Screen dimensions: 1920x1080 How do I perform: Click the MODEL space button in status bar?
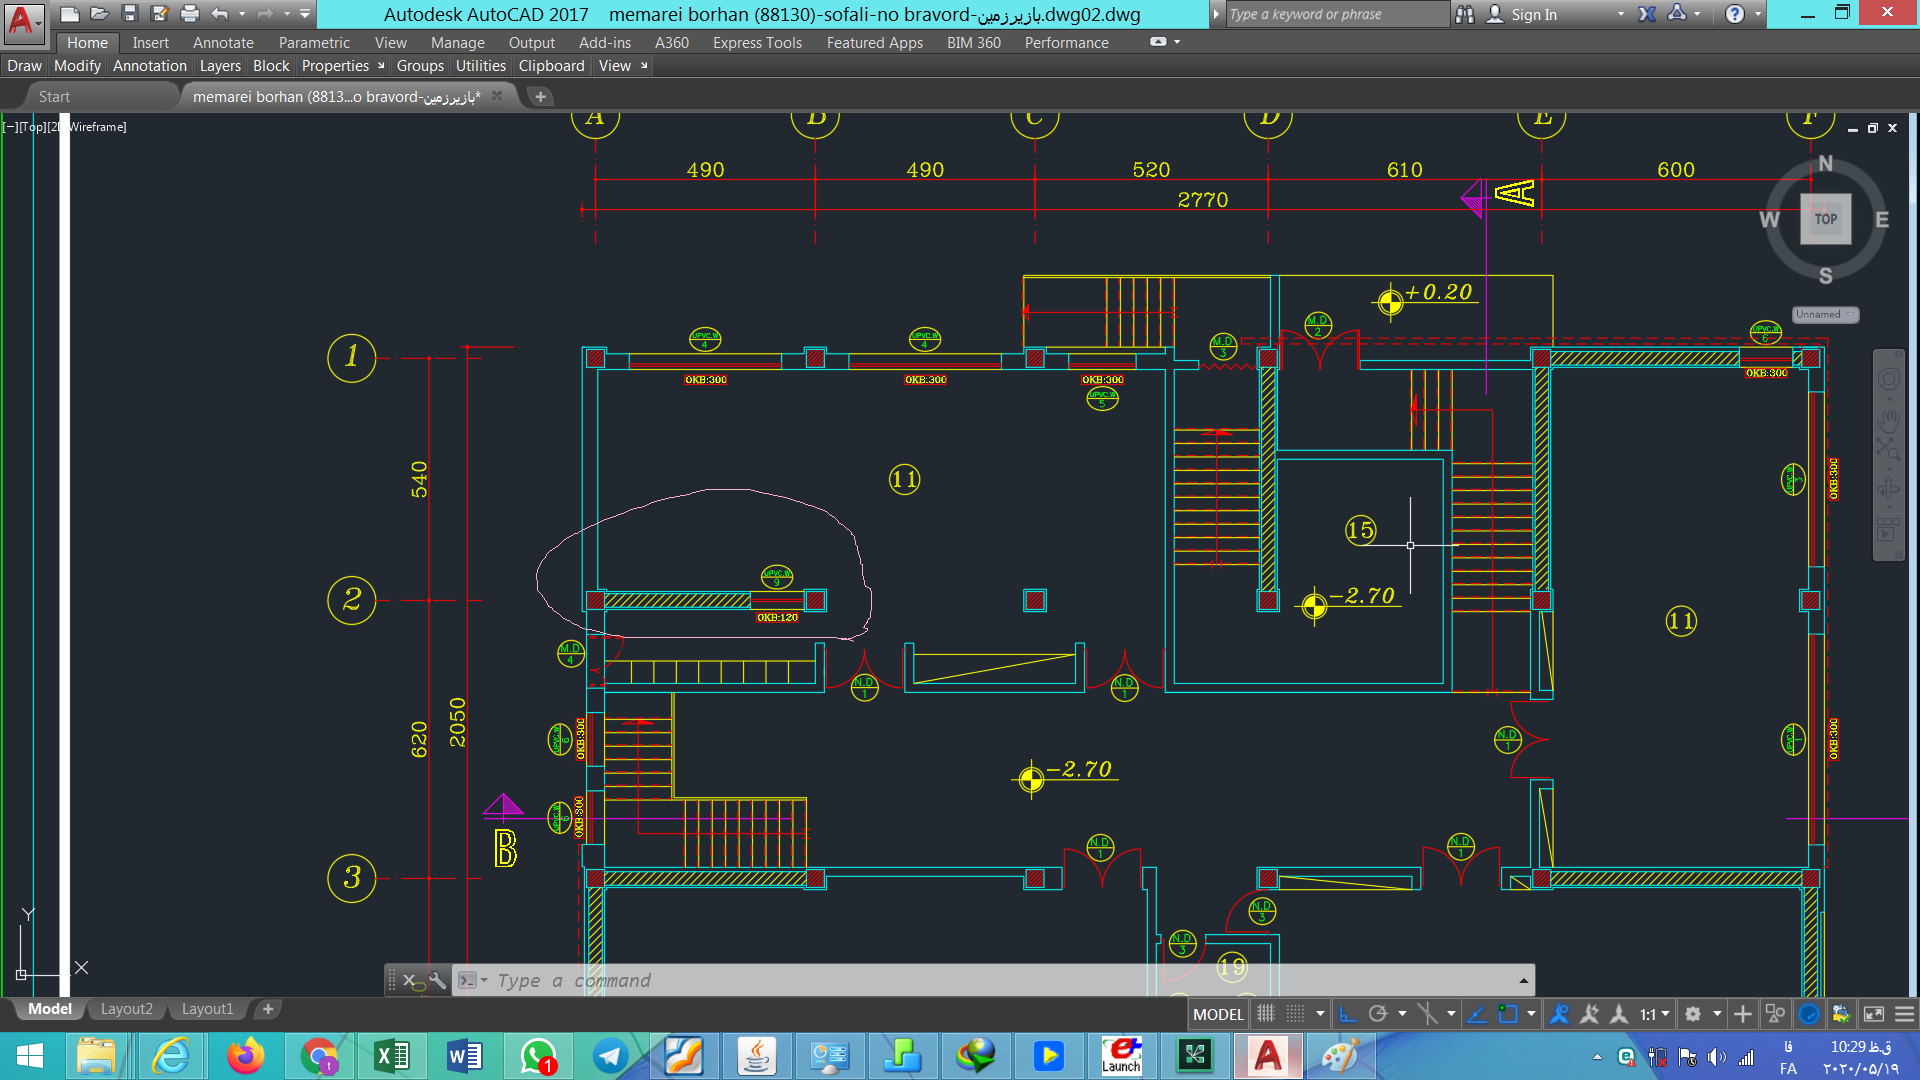1218,1014
